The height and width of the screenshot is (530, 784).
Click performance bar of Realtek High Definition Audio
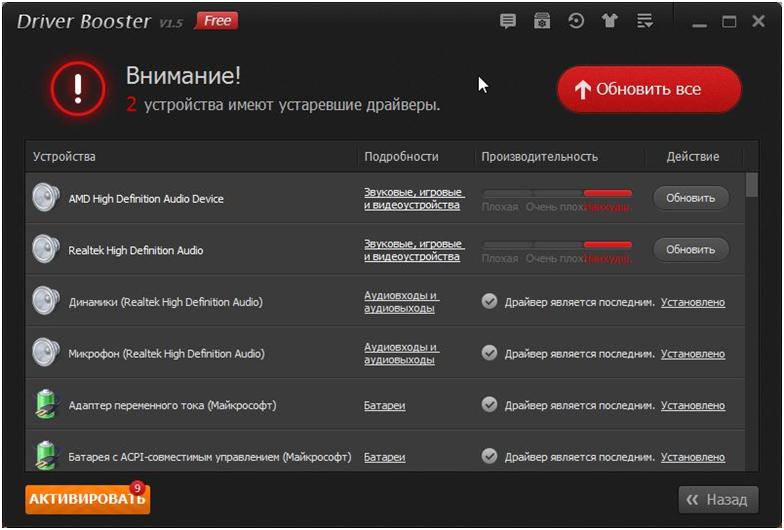coord(558,244)
